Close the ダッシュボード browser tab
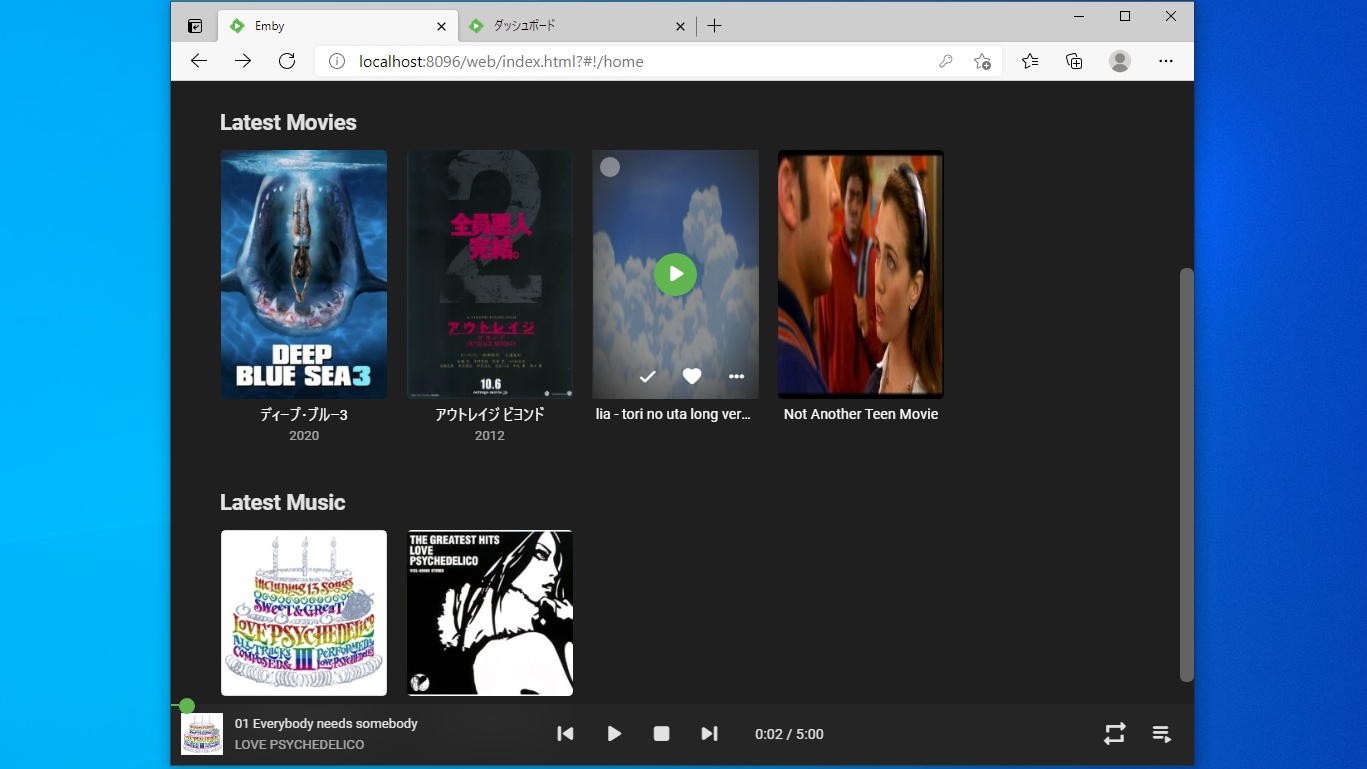The width and height of the screenshot is (1367, 769). pyautogui.click(x=680, y=26)
